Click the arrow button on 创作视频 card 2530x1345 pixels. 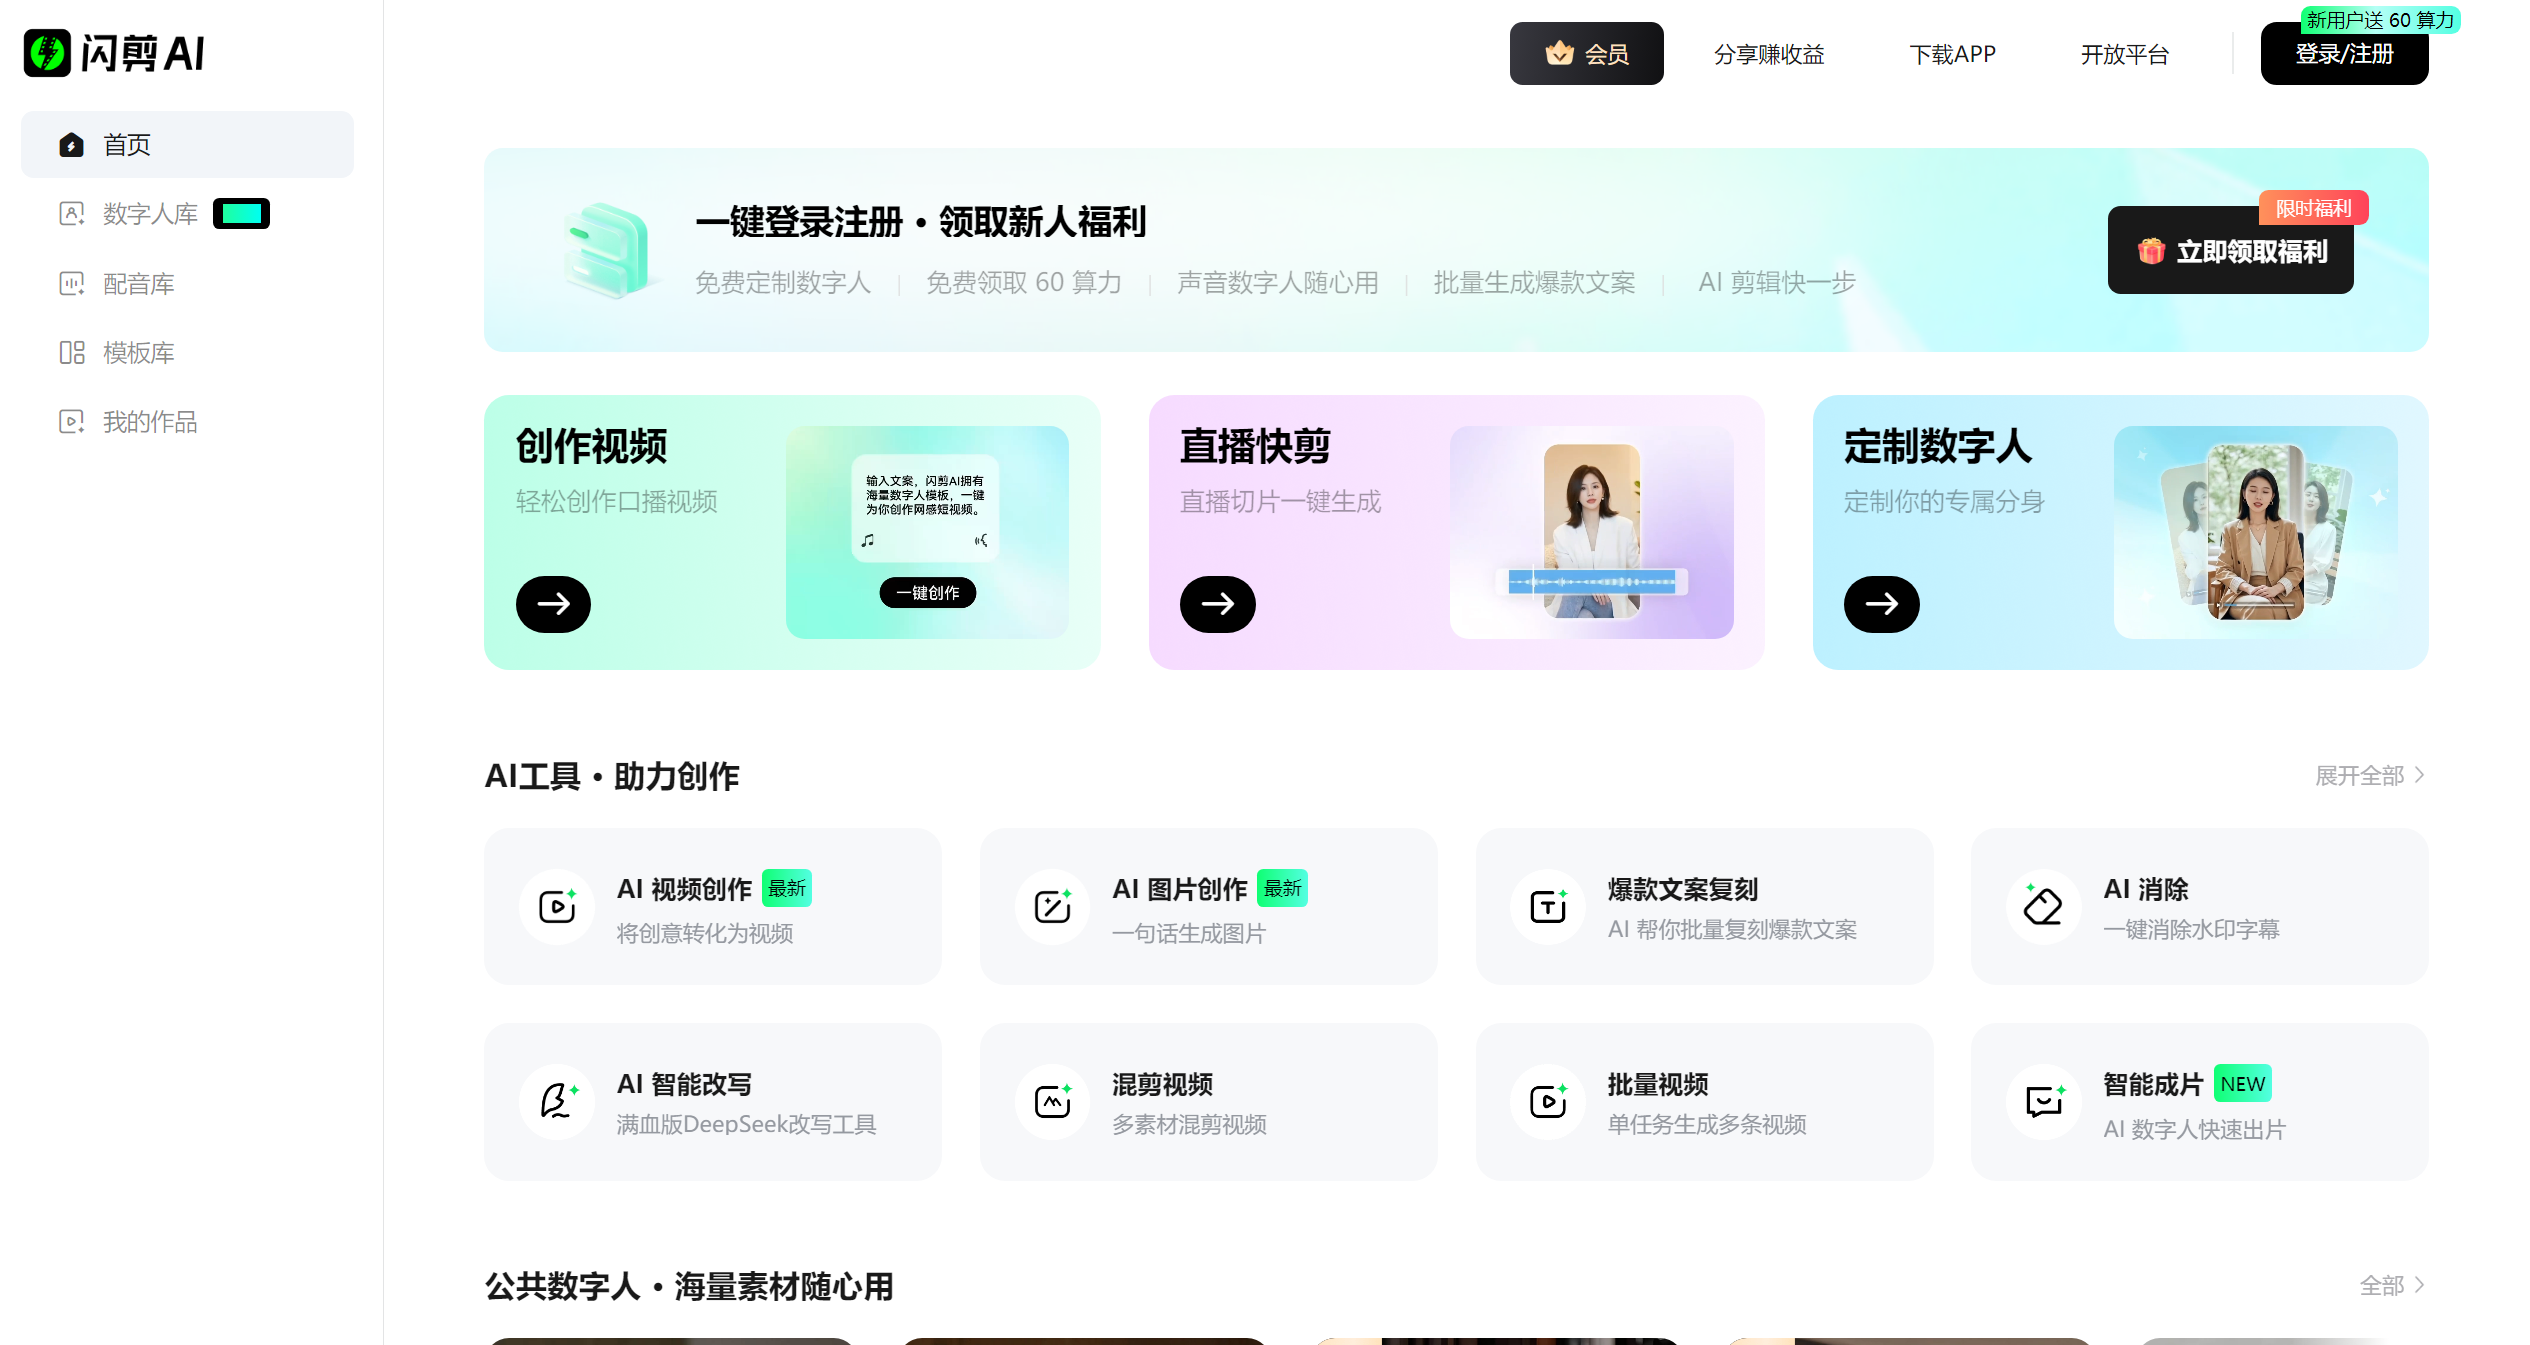pyautogui.click(x=553, y=604)
